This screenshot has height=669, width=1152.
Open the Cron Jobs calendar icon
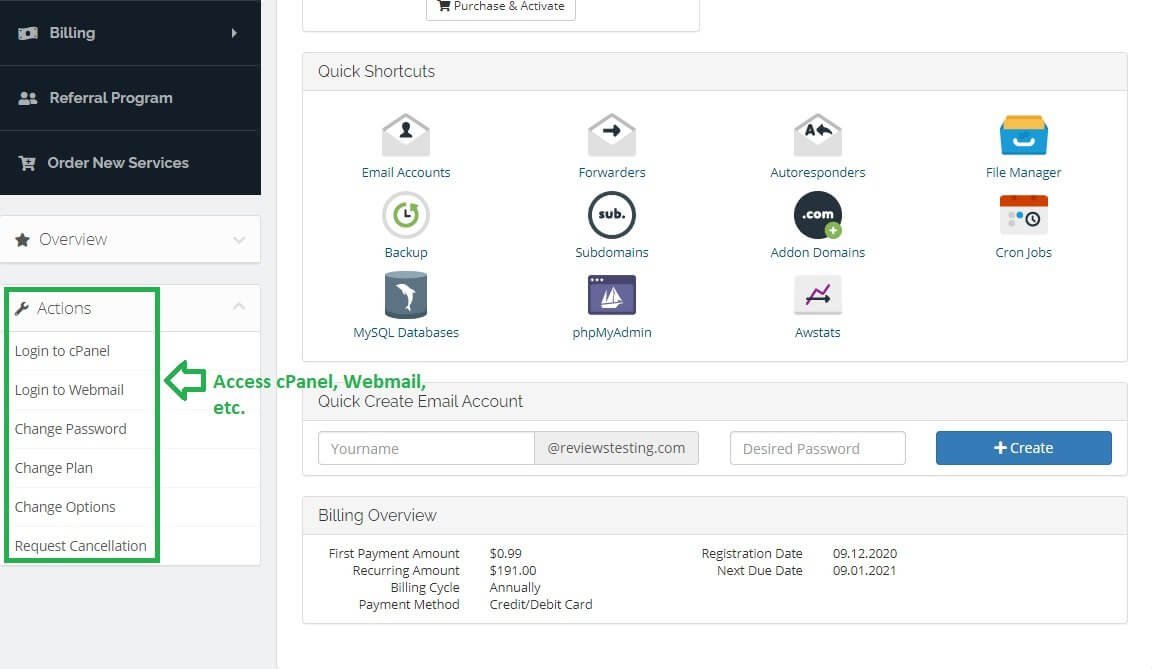[1023, 214]
